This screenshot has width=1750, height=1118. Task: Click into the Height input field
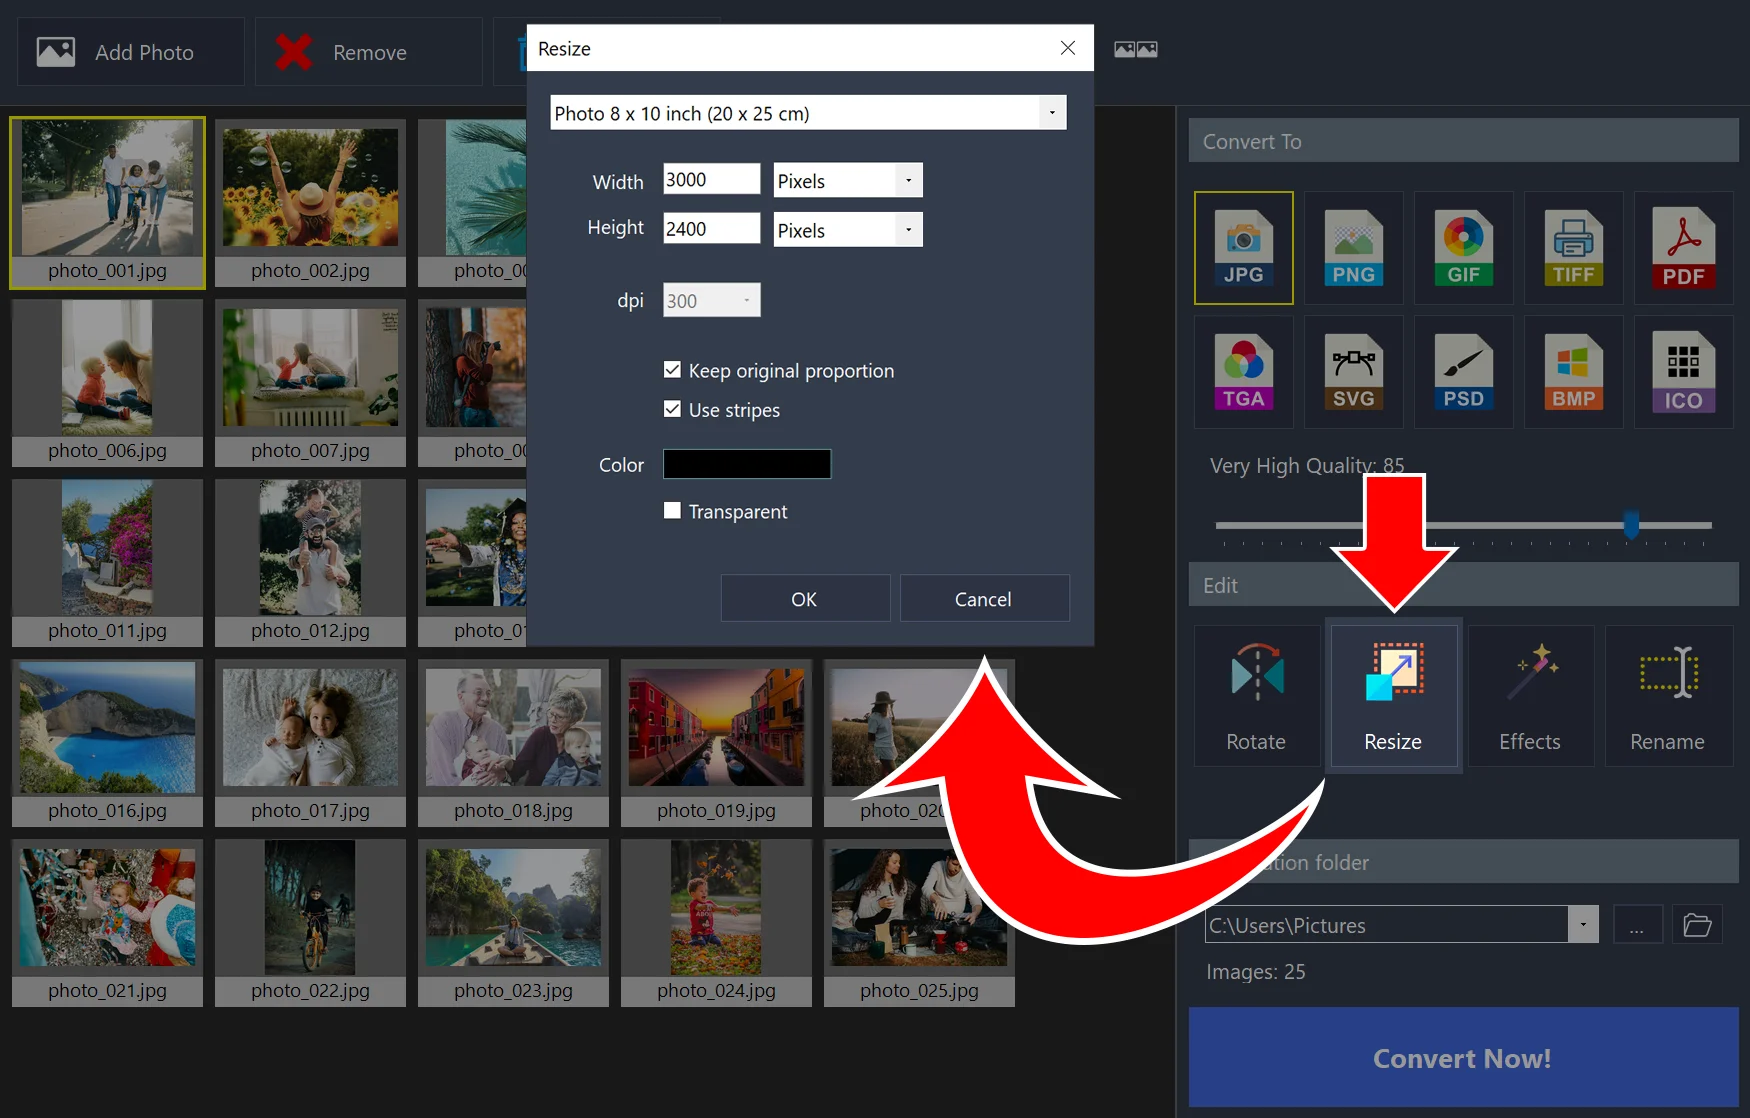711,229
